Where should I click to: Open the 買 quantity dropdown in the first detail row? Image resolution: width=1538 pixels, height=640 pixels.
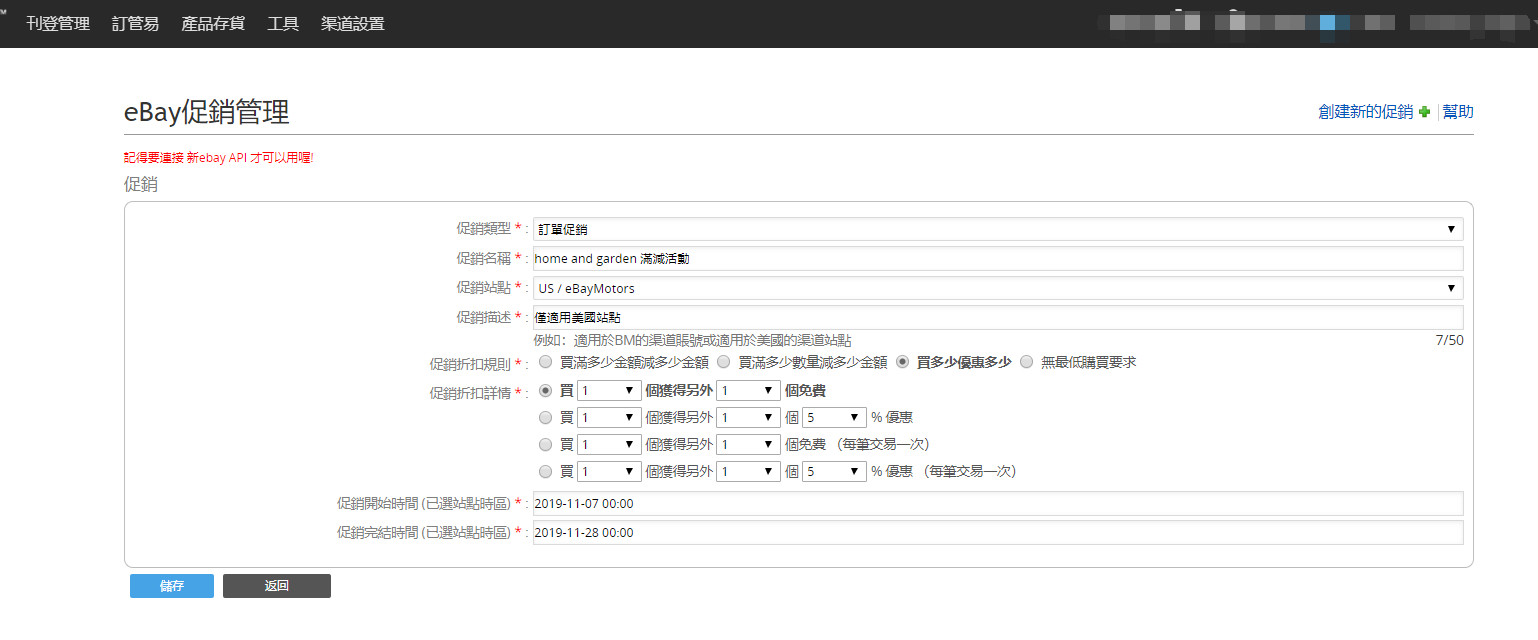click(x=609, y=390)
